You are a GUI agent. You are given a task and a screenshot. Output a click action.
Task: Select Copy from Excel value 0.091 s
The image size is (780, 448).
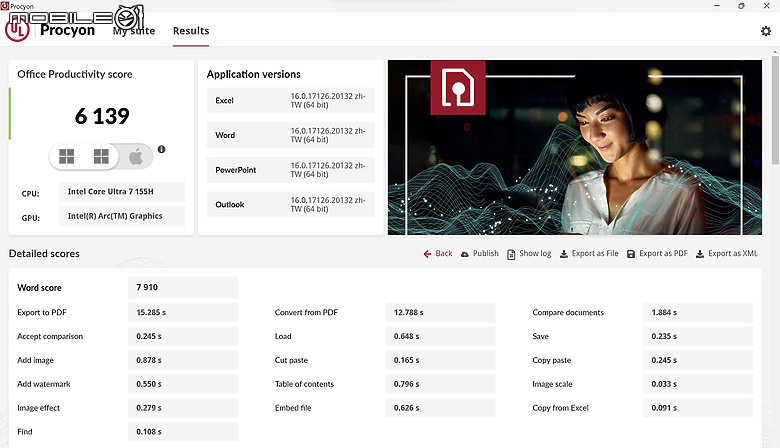click(698, 408)
